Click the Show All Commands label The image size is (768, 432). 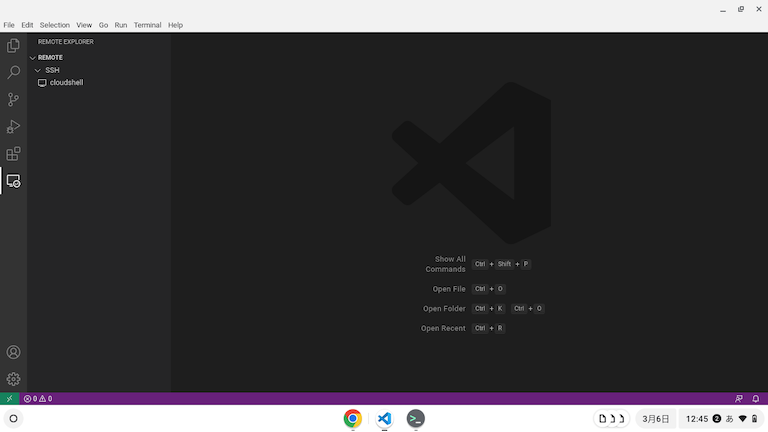coord(445,264)
